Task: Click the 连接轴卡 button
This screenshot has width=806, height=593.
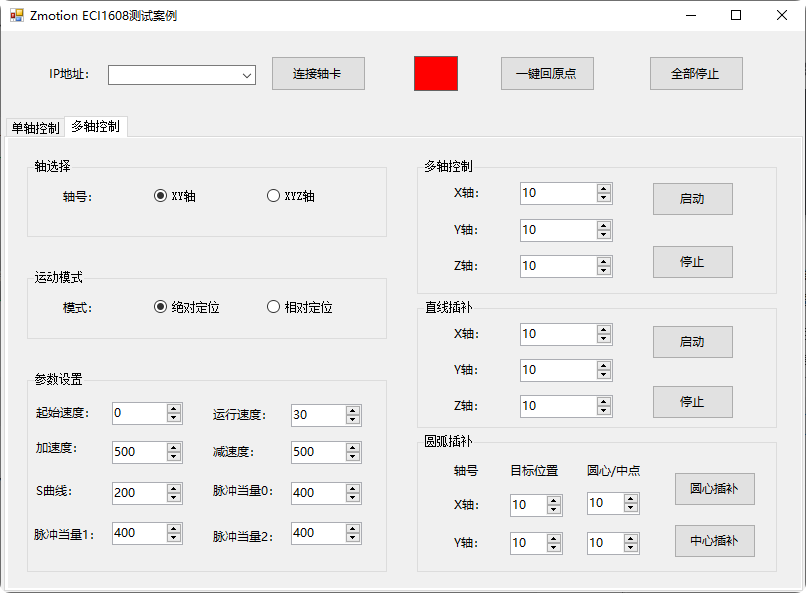Action: coord(318,73)
